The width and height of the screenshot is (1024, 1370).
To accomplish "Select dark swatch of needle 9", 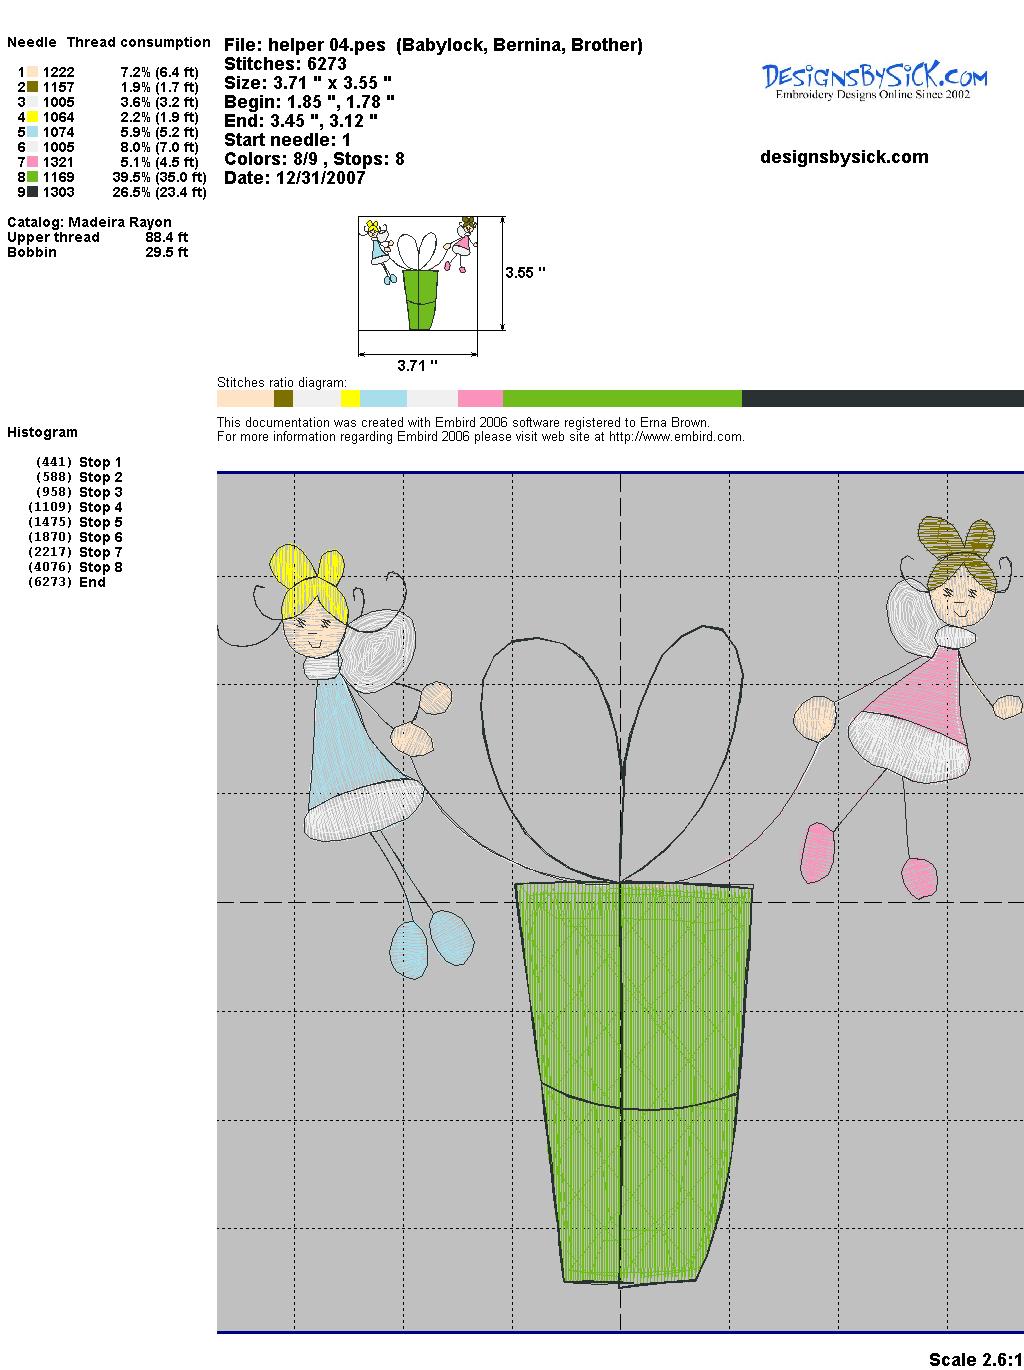I will 33,192.
